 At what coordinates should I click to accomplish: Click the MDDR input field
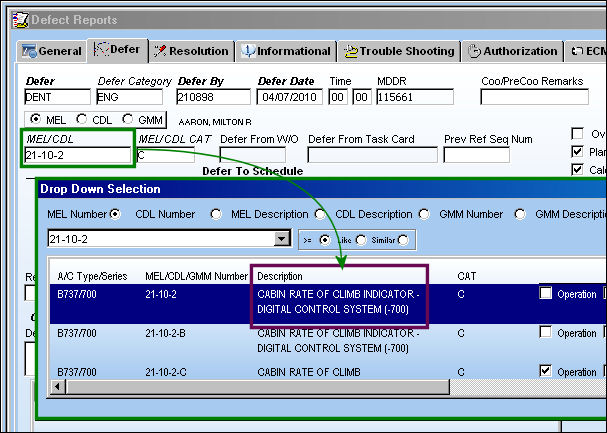[x=415, y=97]
